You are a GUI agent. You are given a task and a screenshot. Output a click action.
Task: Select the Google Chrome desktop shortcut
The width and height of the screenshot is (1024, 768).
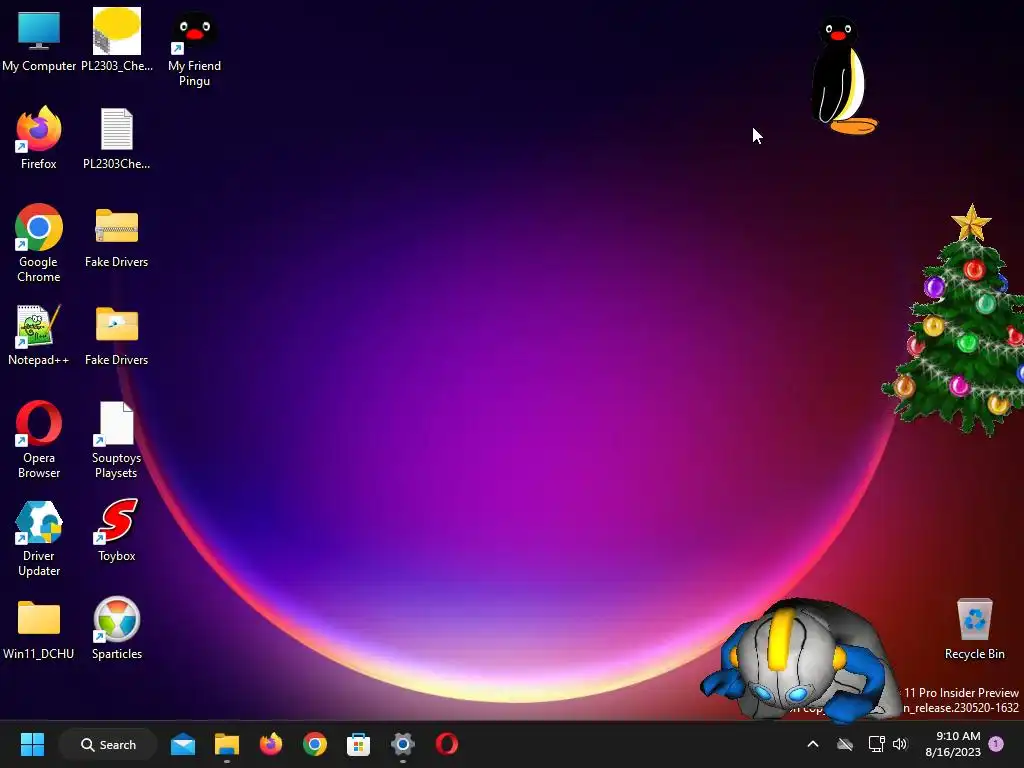point(39,243)
